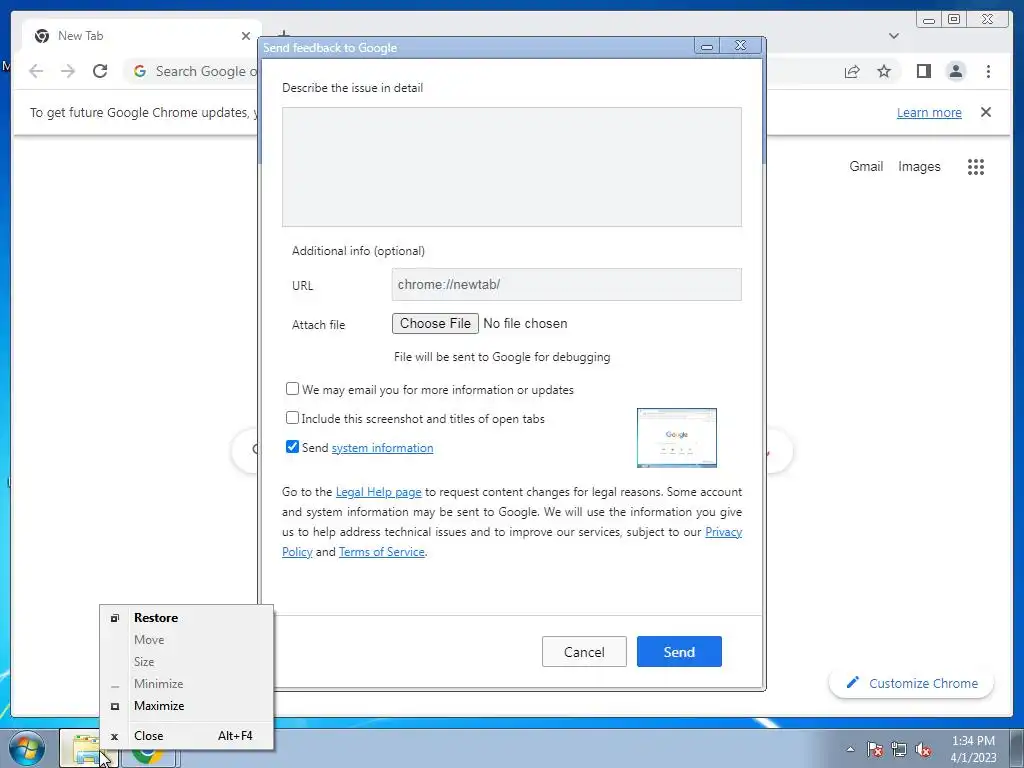Choose Close Alt+F4 in the menu
The width and height of the screenshot is (1024, 768).
(x=186, y=736)
